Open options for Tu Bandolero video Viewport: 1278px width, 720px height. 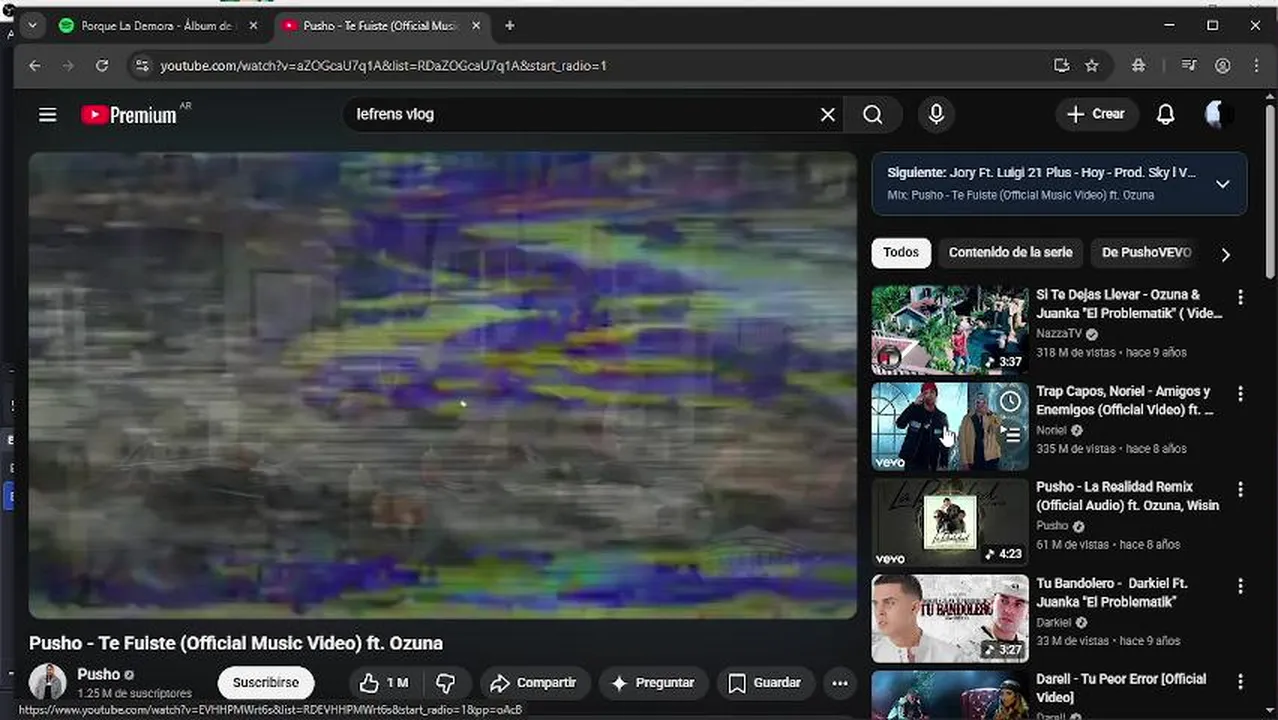(1240, 585)
